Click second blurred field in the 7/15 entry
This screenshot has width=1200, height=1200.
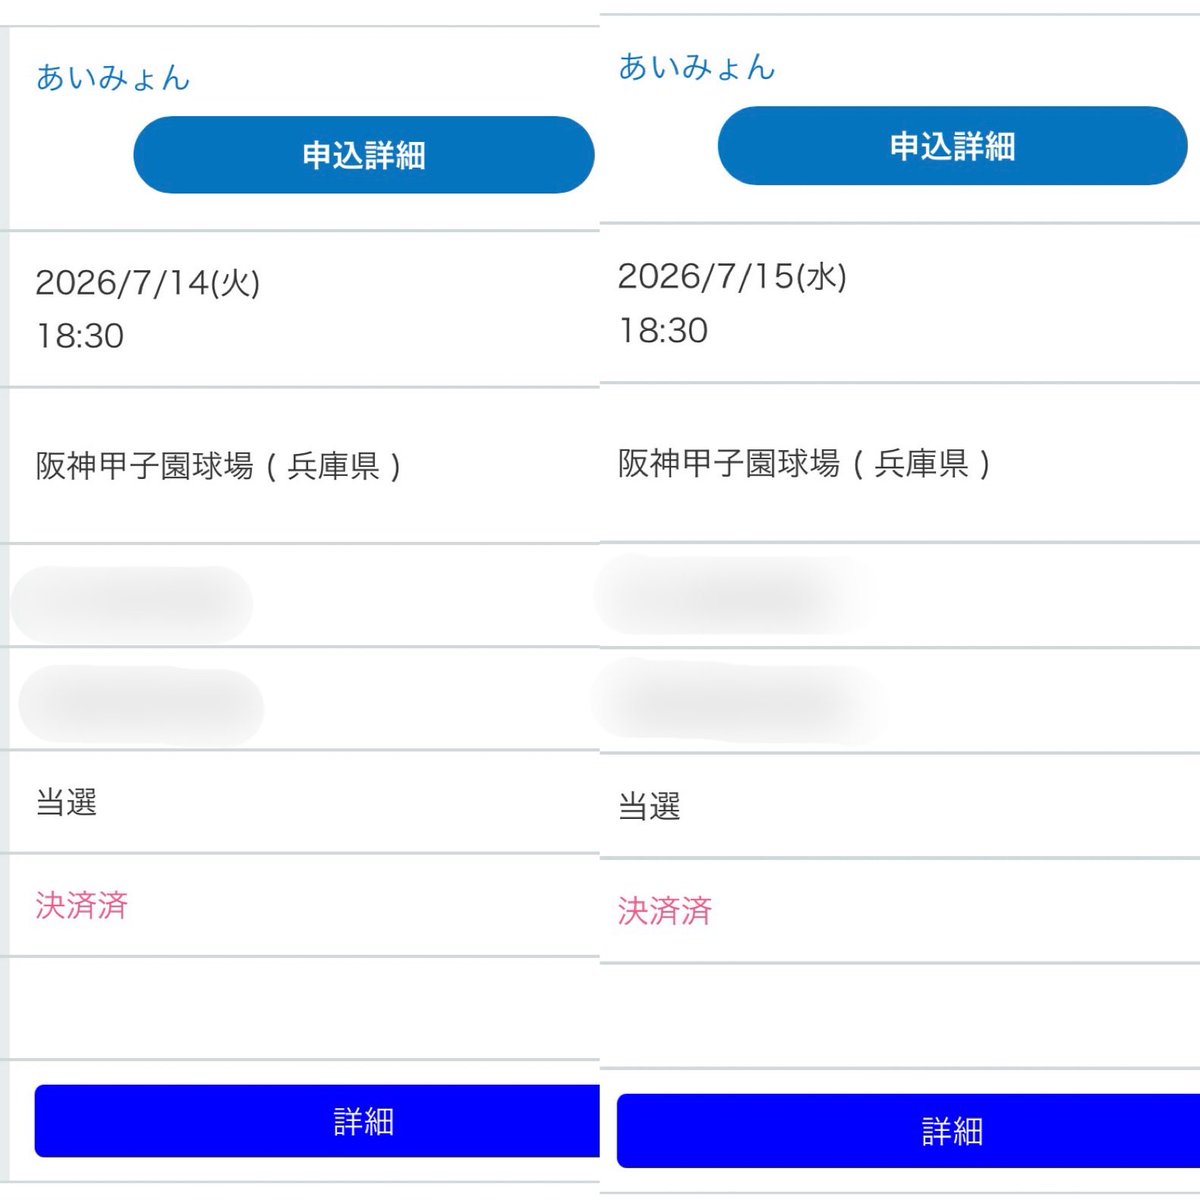738,699
